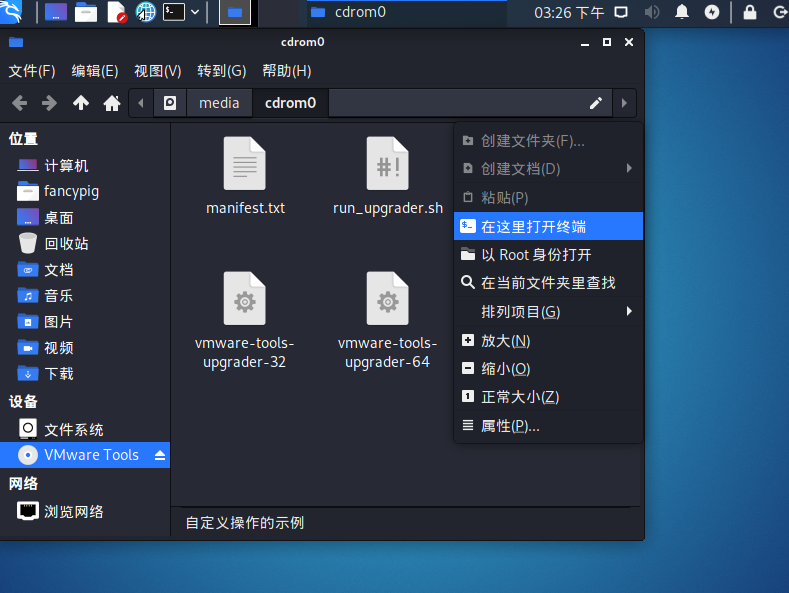Click the root filesystem path button

(x=170, y=103)
